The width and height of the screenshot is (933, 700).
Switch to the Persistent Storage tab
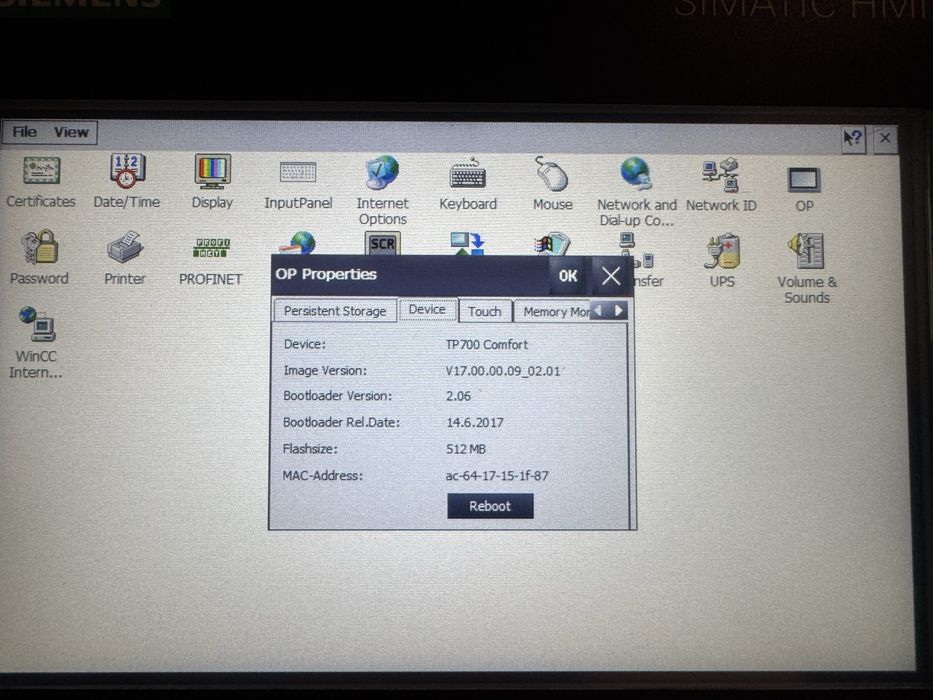tap(335, 311)
